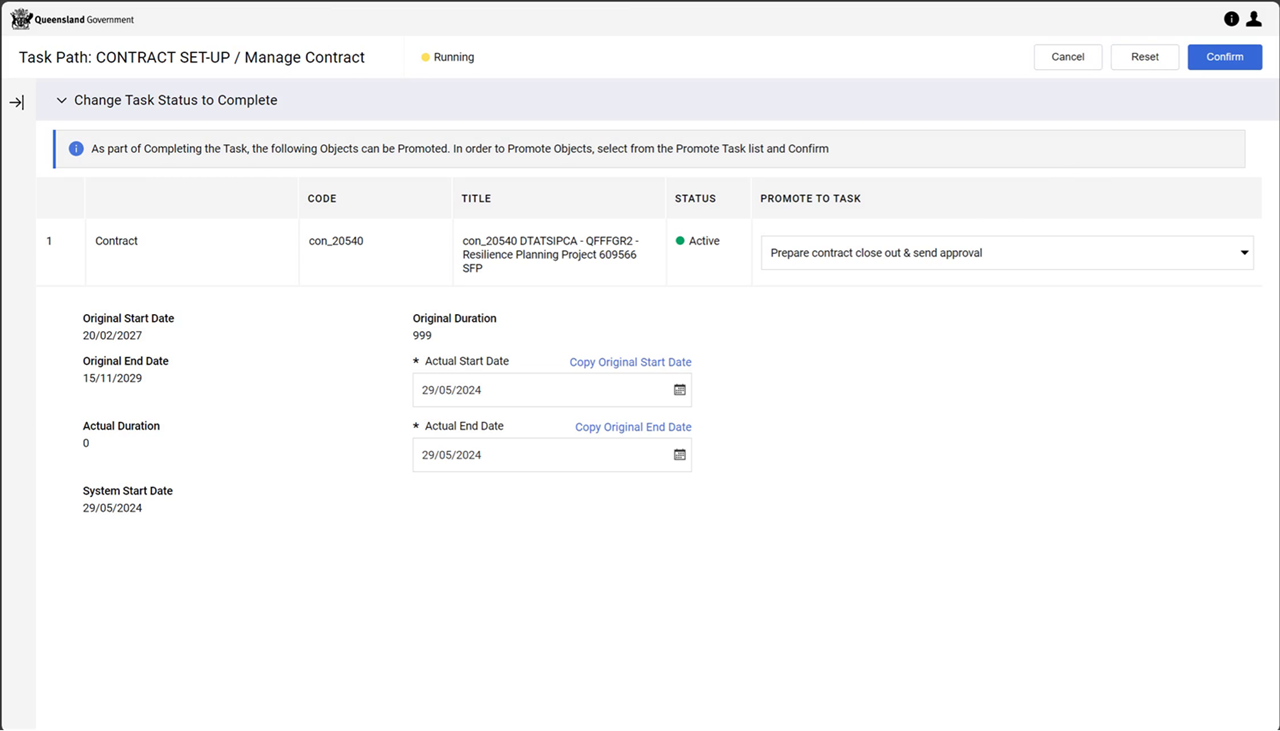Click the Cancel button
The width and height of the screenshot is (1280, 731).
point(1068,57)
